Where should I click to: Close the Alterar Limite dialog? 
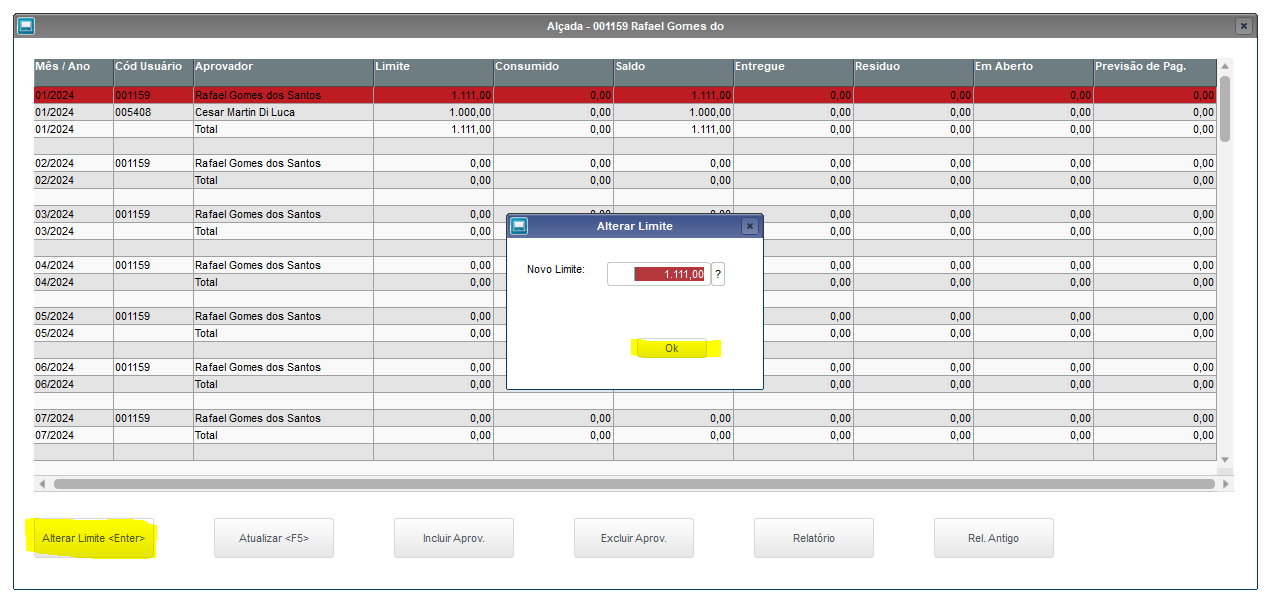750,226
